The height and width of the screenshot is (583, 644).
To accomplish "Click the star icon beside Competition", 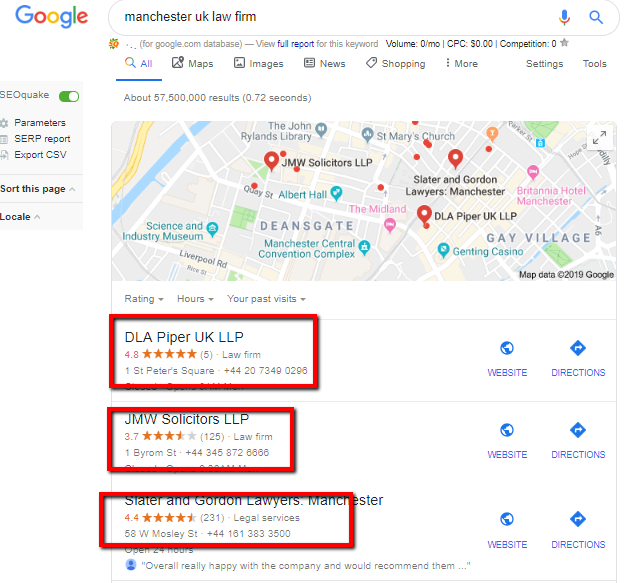I will 565,43.
